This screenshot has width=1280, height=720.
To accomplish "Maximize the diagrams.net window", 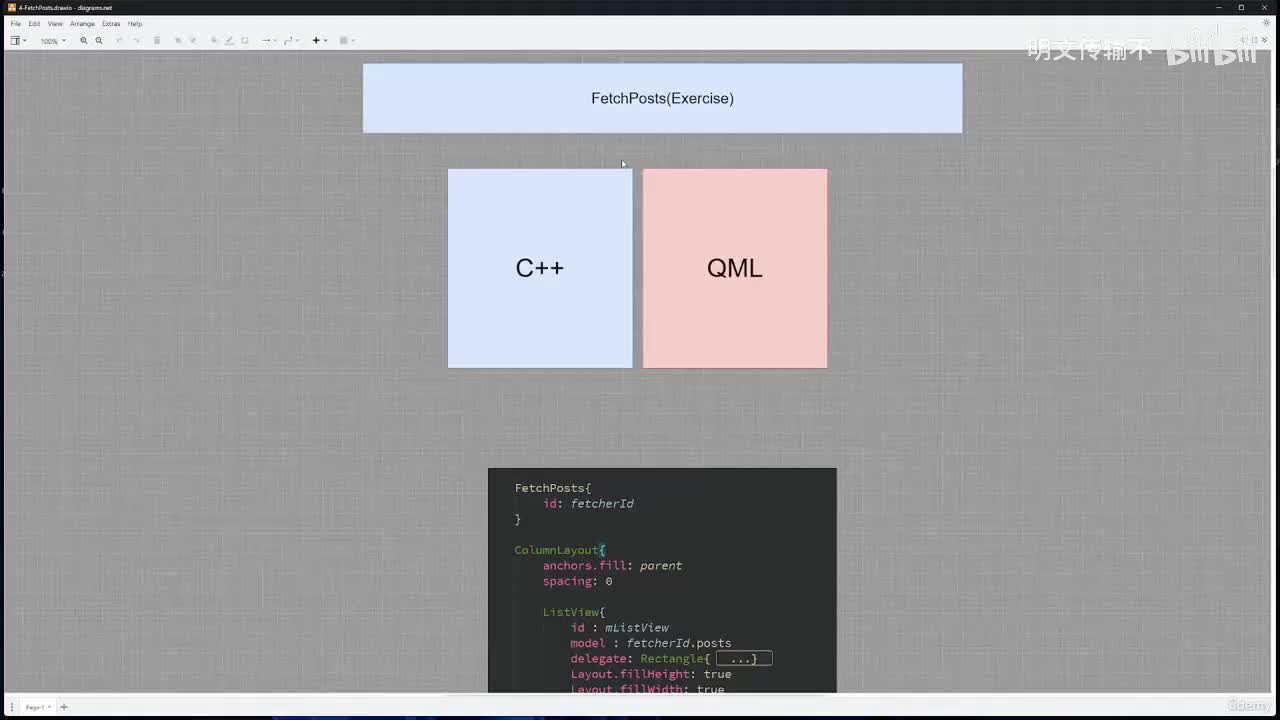I will [1241, 7].
